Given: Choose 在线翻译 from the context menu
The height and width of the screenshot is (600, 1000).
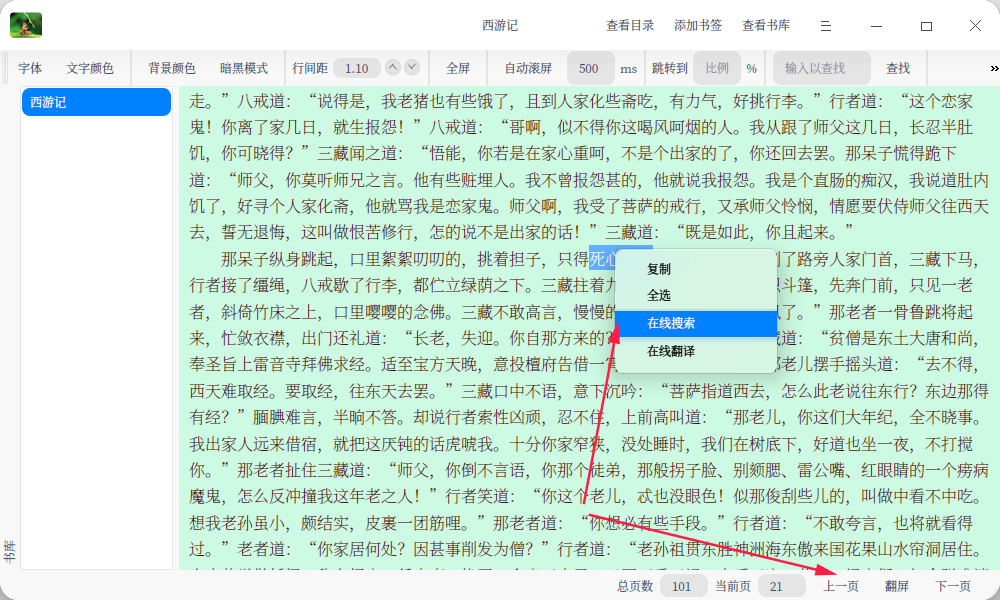Looking at the screenshot, I should click(x=696, y=351).
